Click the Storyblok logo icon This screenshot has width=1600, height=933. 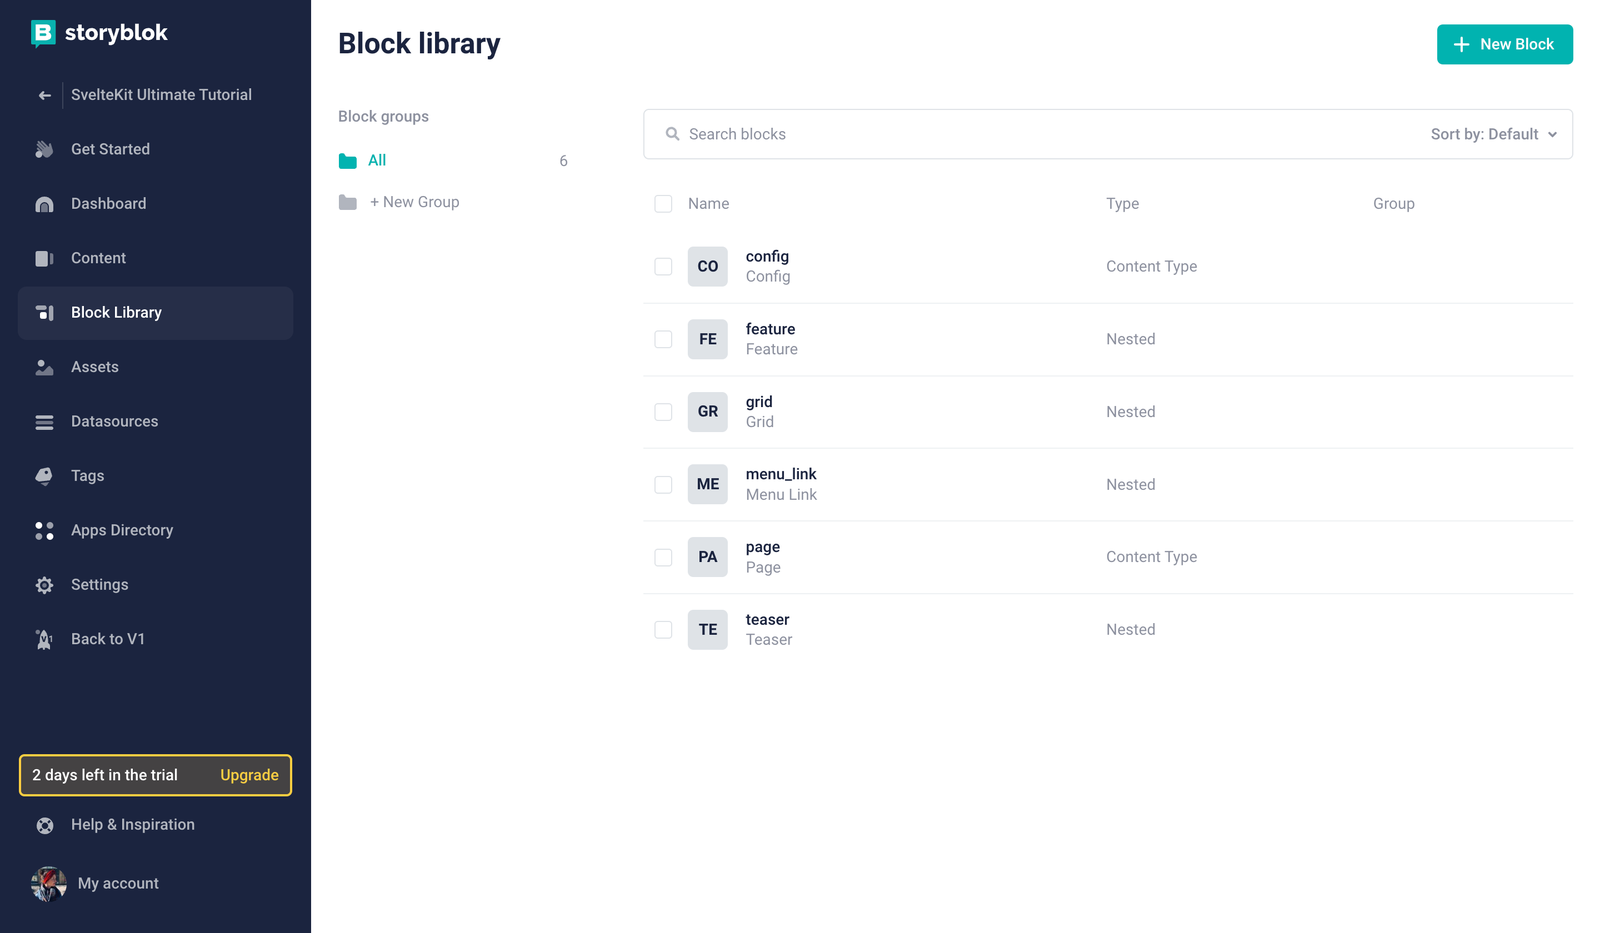click(43, 33)
